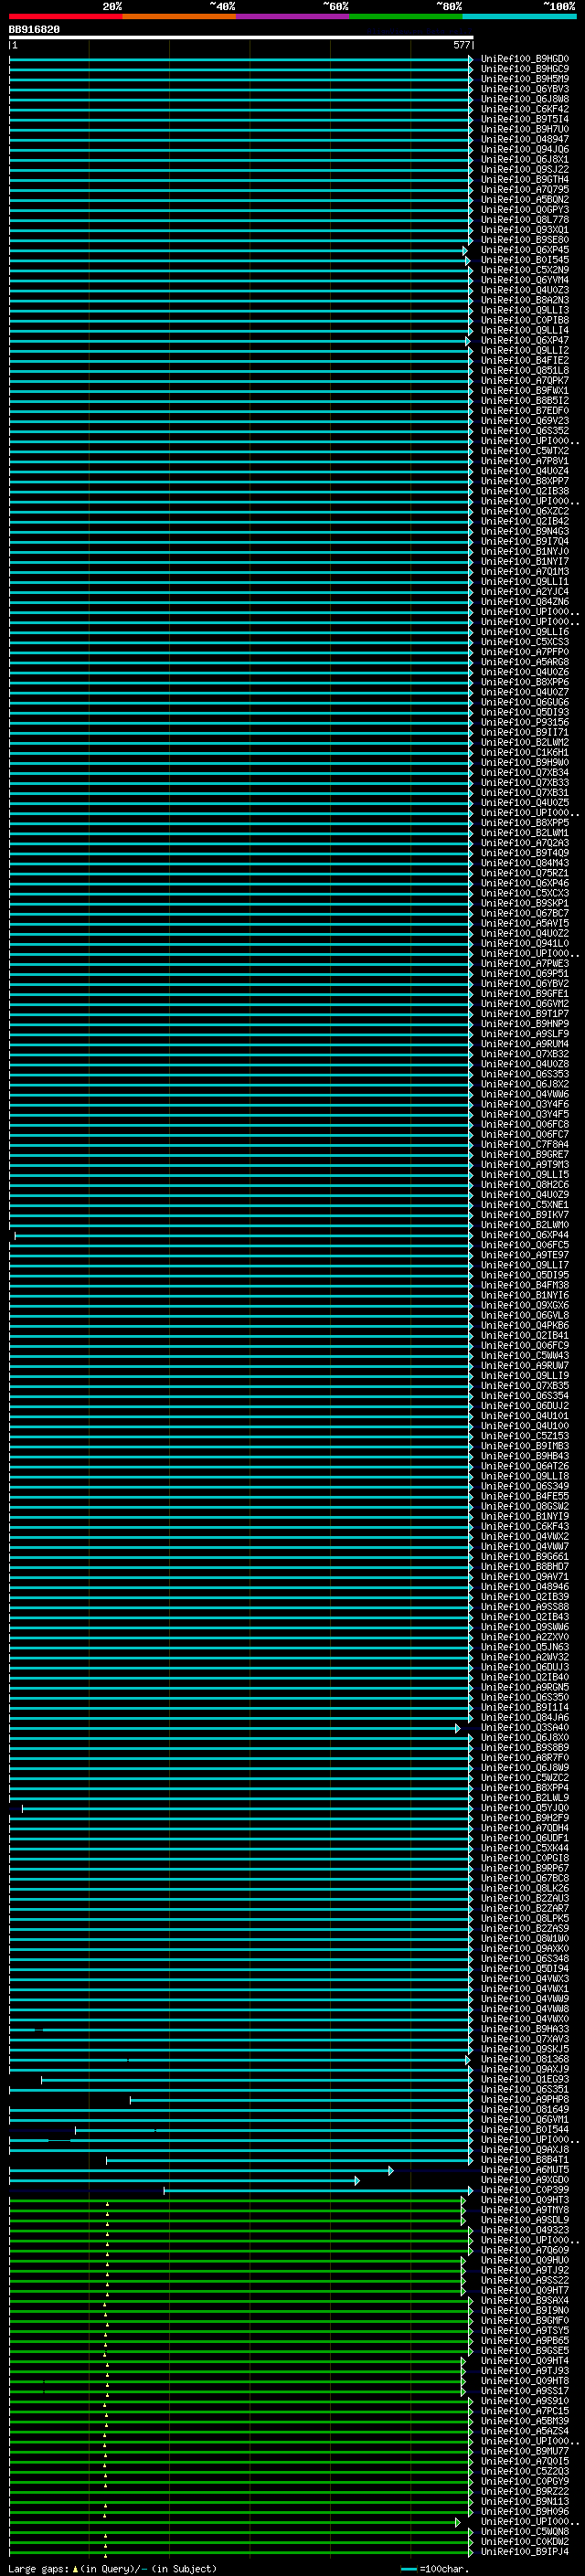Select hit UniRef100_Q9AV71
This screenshot has width=585, height=2576.
coord(525,1577)
